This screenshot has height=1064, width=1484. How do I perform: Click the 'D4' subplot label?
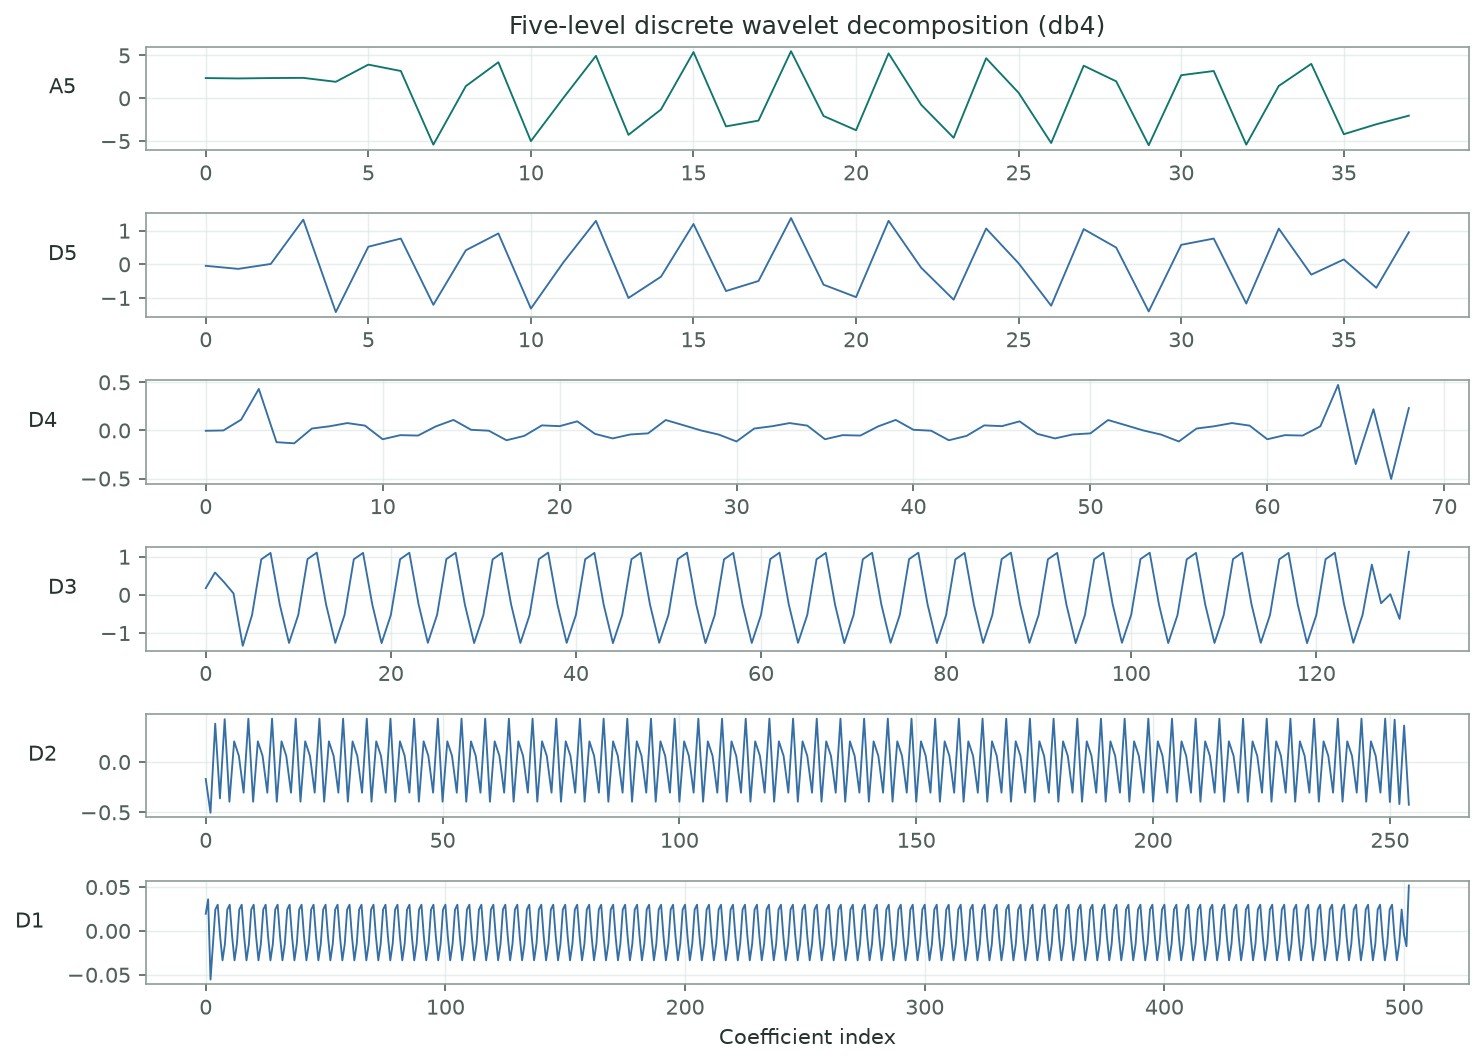pyautogui.click(x=42, y=420)
